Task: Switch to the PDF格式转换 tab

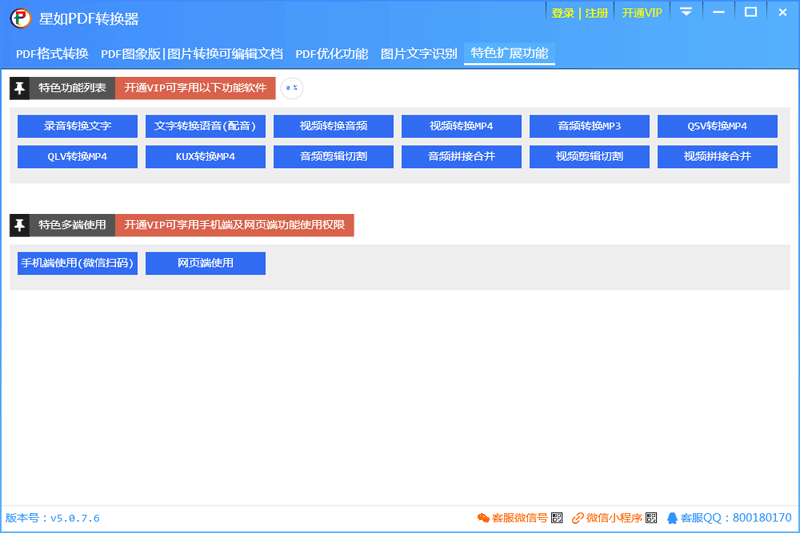Action: pyautogui.click(x=52, y=54)
